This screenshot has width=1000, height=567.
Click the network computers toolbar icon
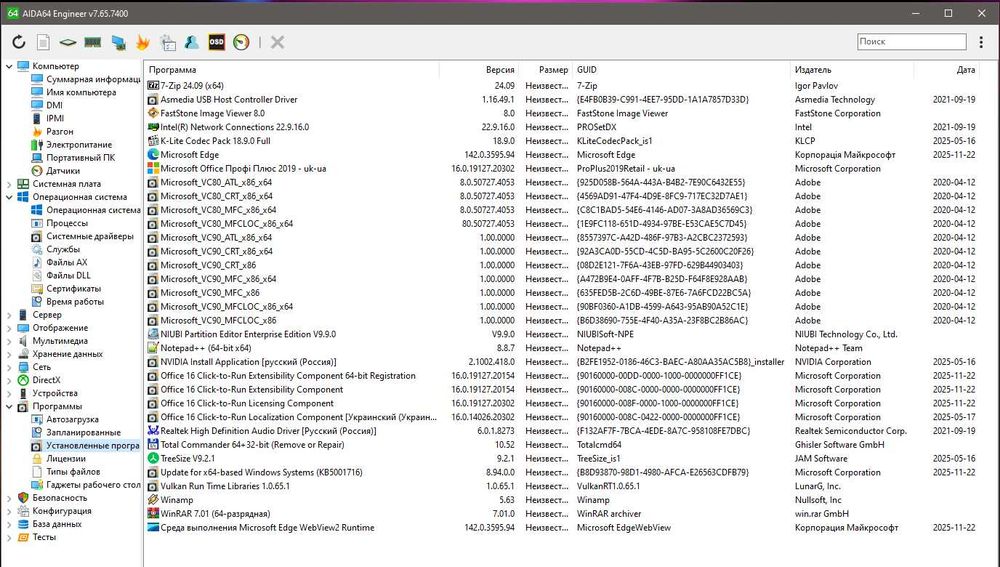[118, 43]
